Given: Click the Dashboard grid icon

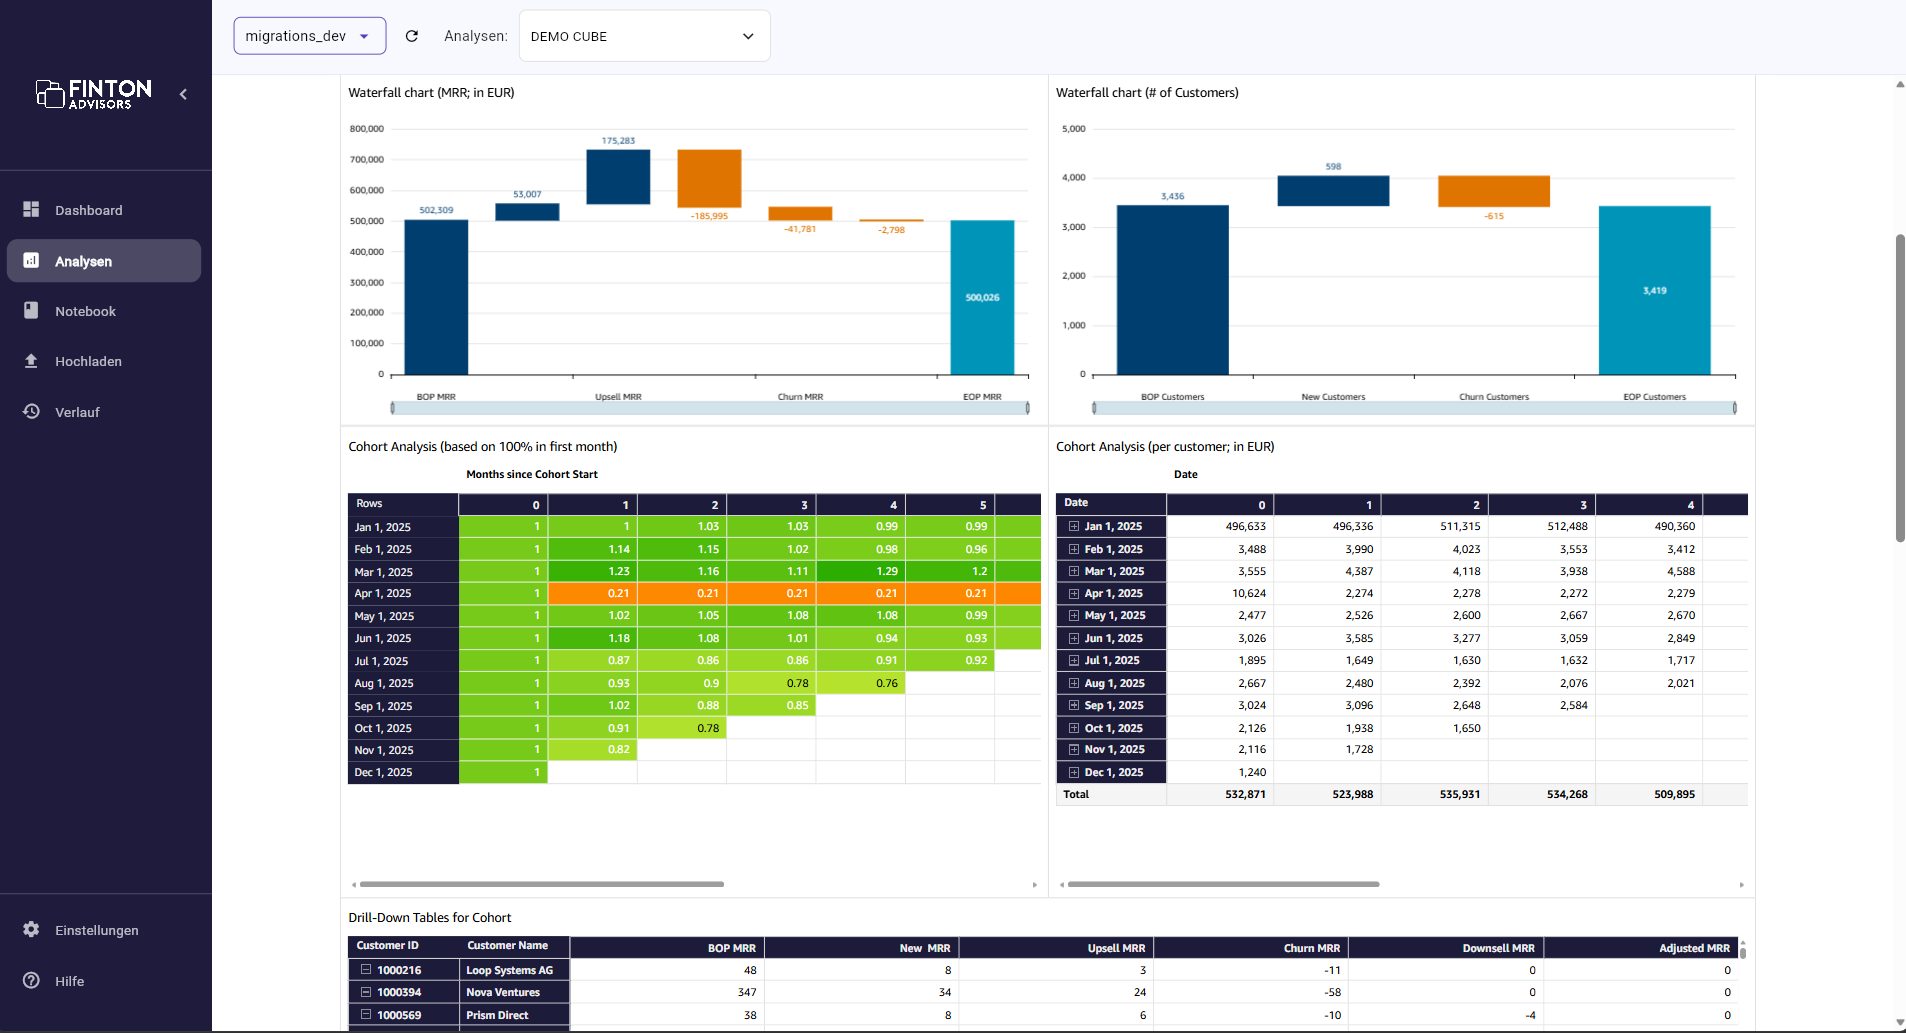Looking at the screenshot, I should click(31, 209).
